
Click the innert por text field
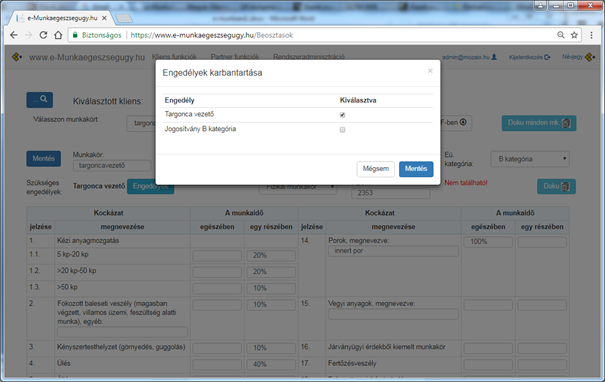pos(393,251)
